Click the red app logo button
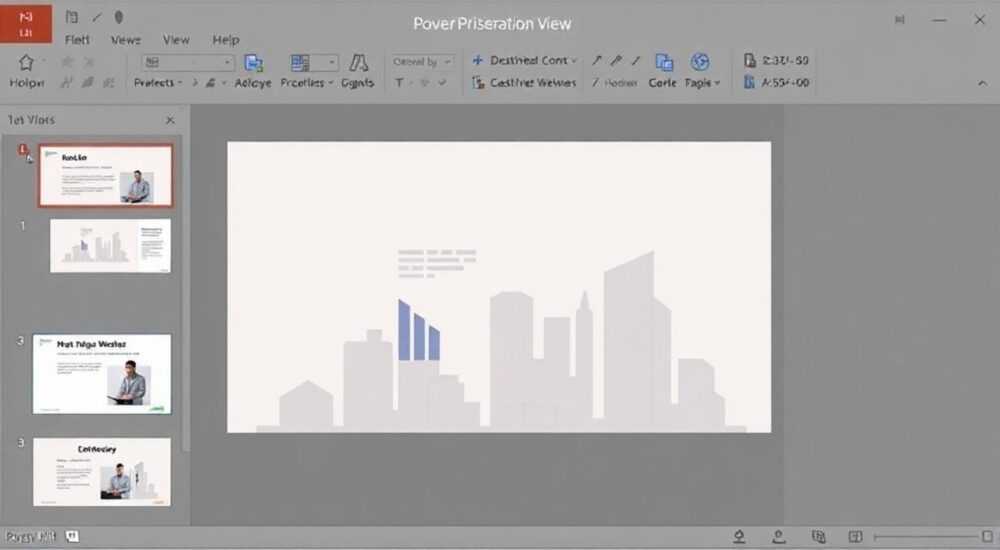The height and width of the screenshot is (550, 1000). [x=26, y=24]
